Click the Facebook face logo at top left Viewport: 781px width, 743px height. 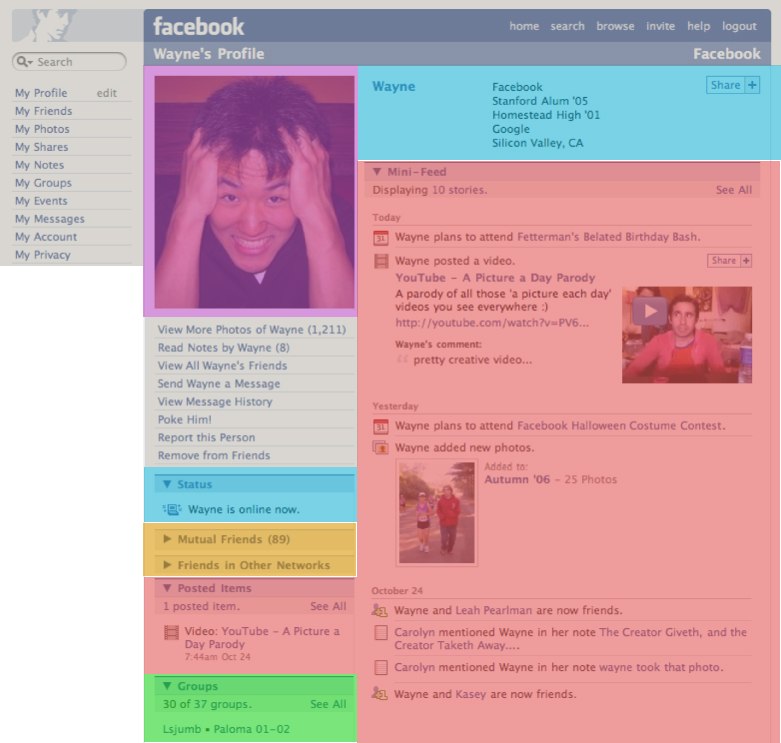(55, 25)
